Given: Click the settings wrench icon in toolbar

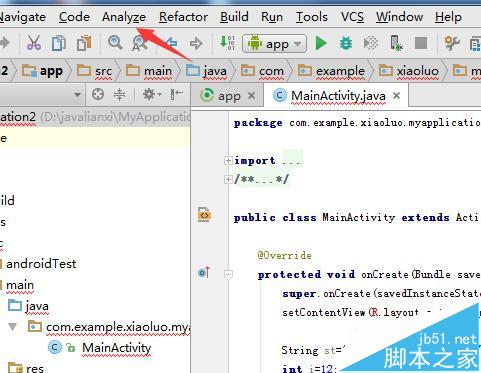Looking at the screenshot, I should [452, 43].
